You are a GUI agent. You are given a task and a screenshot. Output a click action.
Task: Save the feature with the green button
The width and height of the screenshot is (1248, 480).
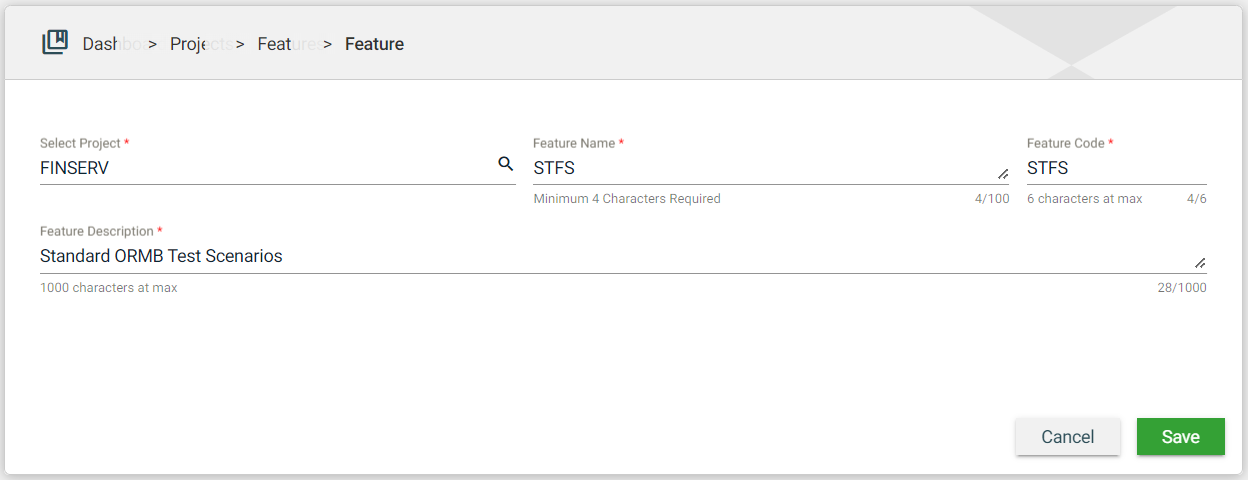coord(1180,437)
